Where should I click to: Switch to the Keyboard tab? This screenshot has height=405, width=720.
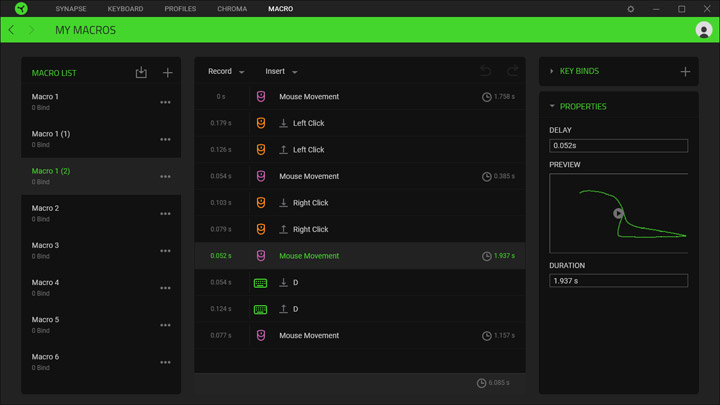(x=125, y=9)
